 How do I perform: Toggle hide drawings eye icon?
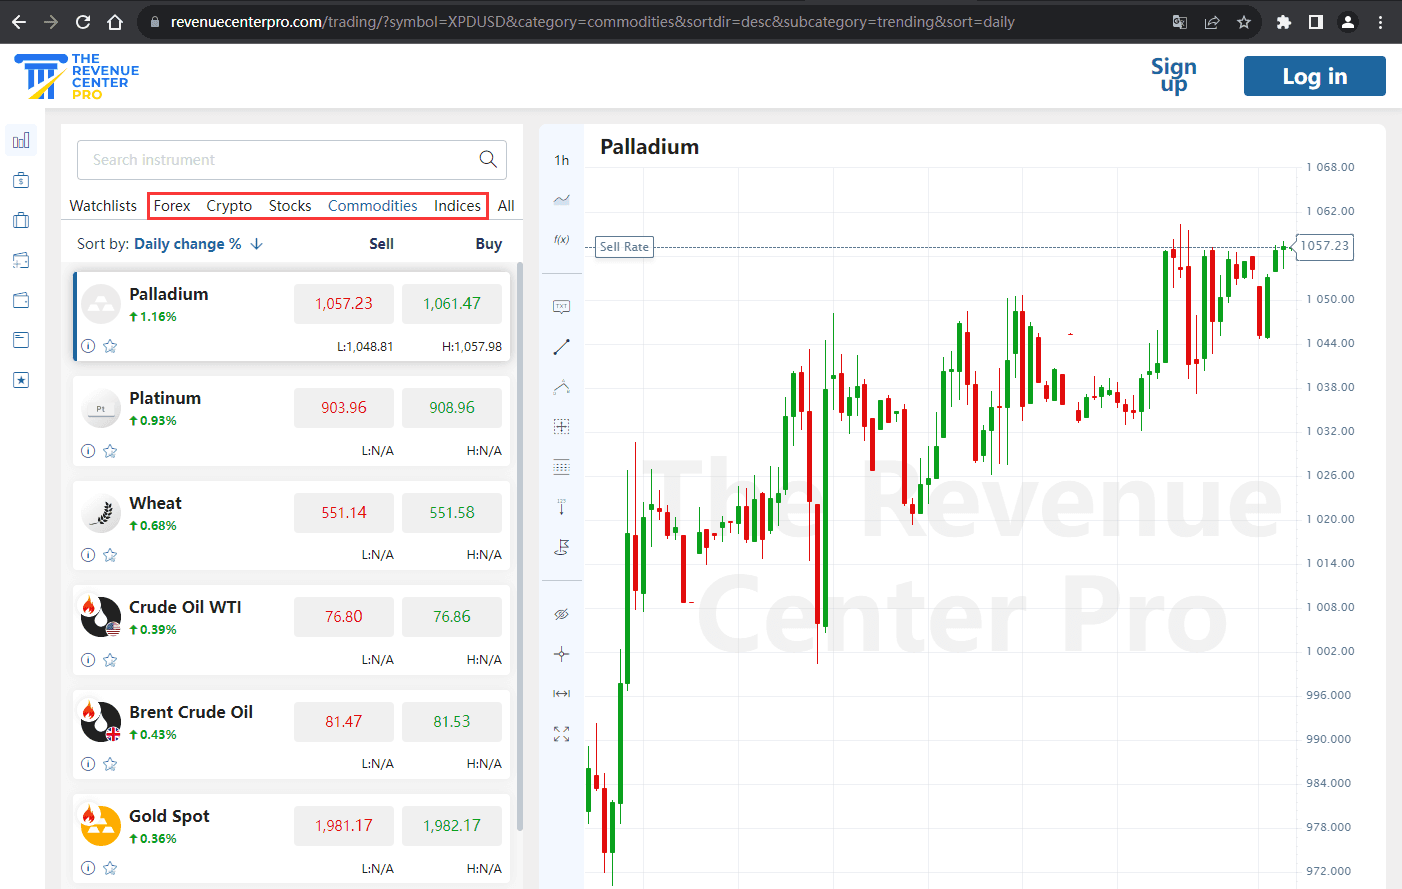[561, 614]
